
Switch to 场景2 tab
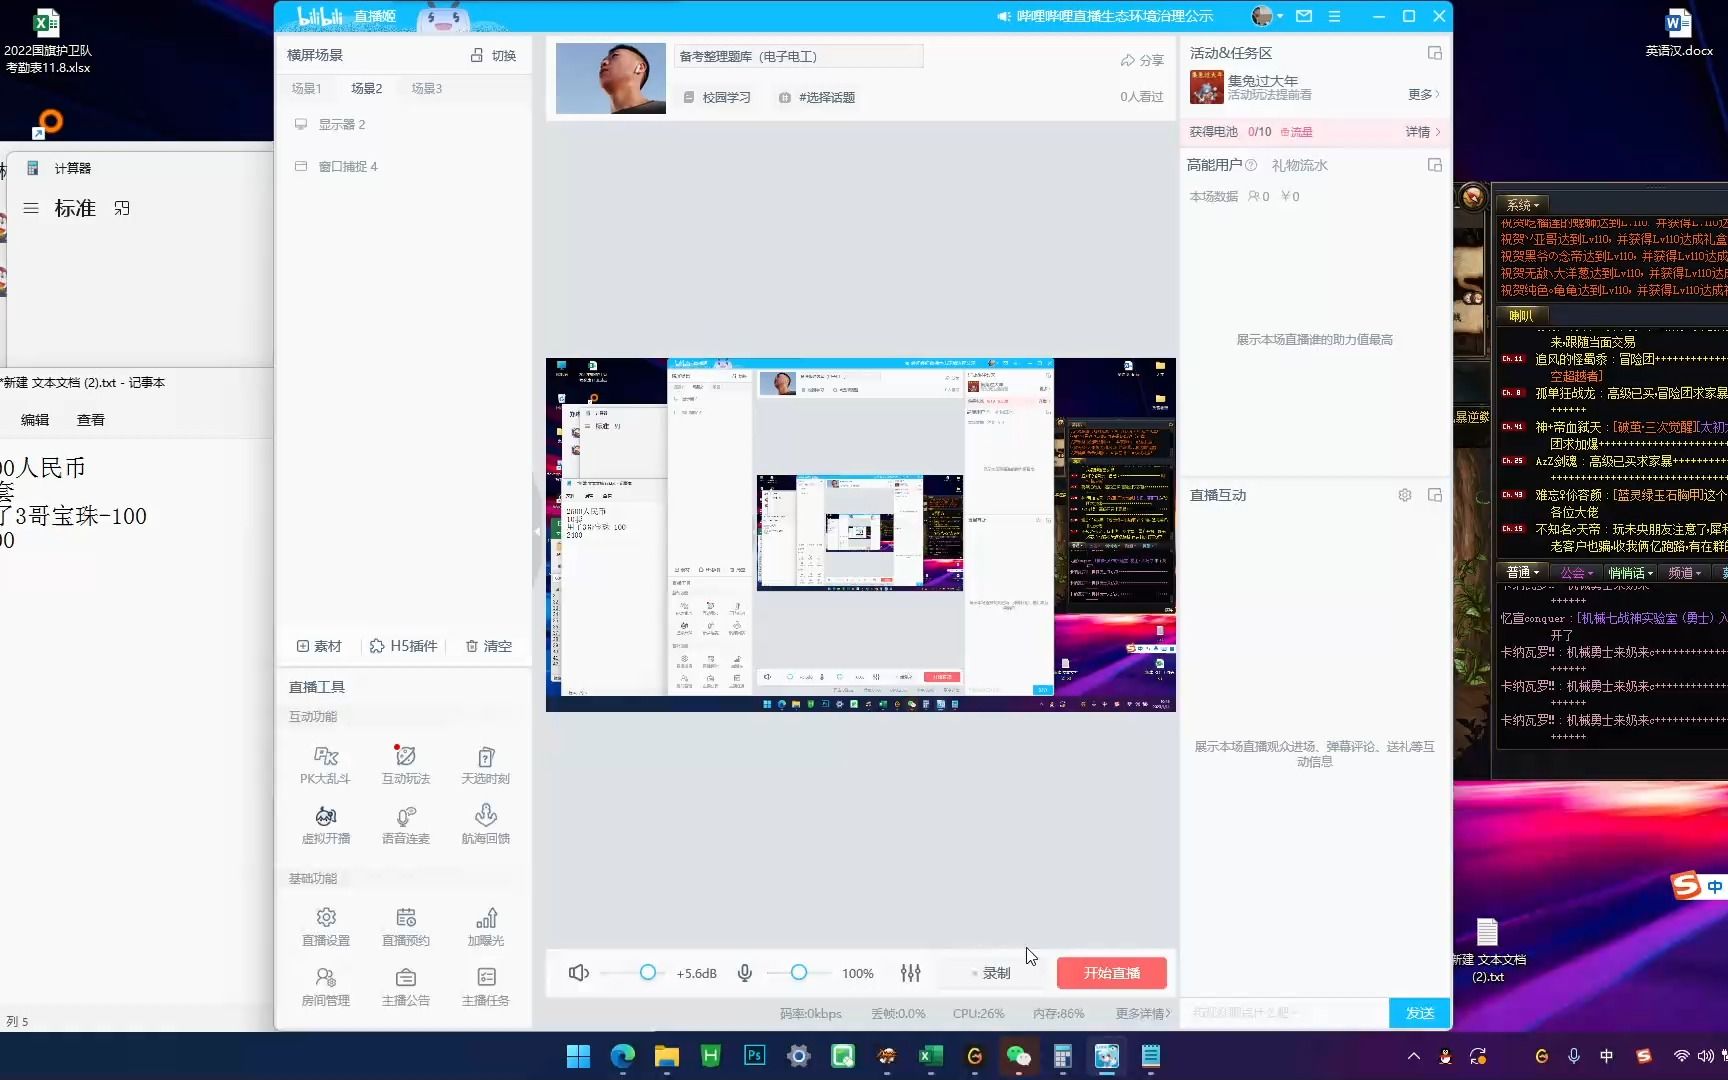click(366, 89)
